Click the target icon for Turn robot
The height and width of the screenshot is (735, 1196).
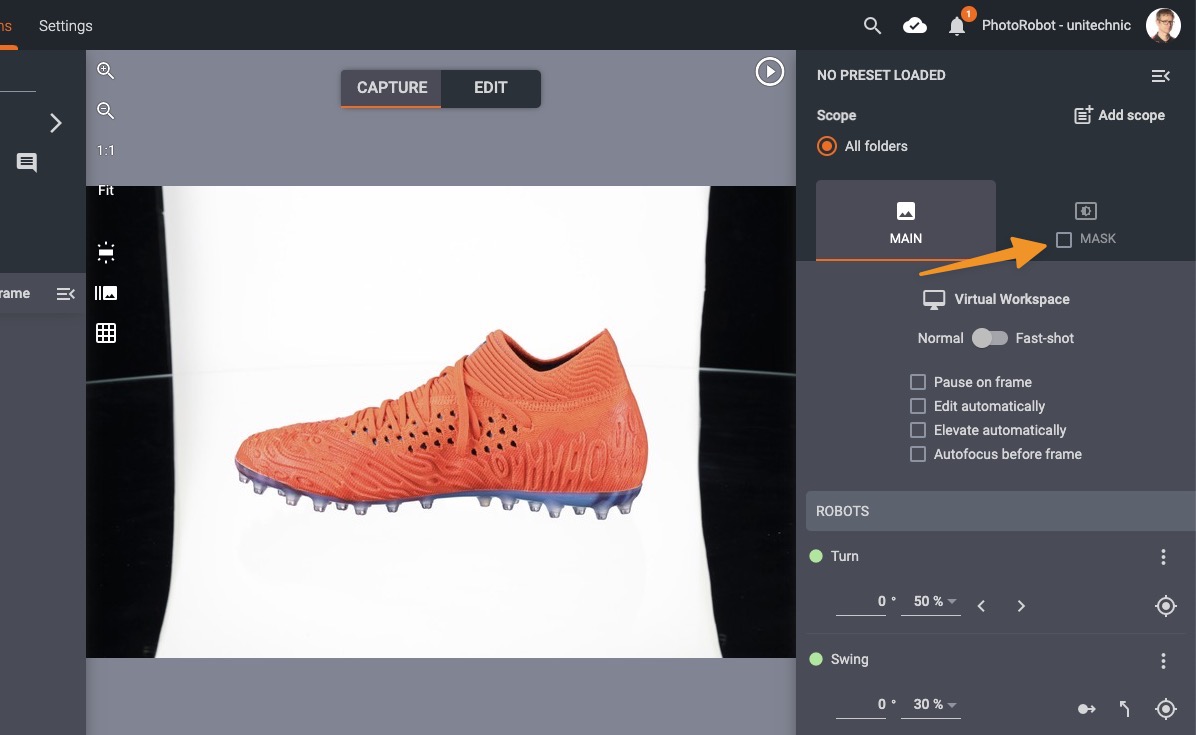pos(1165,606)
